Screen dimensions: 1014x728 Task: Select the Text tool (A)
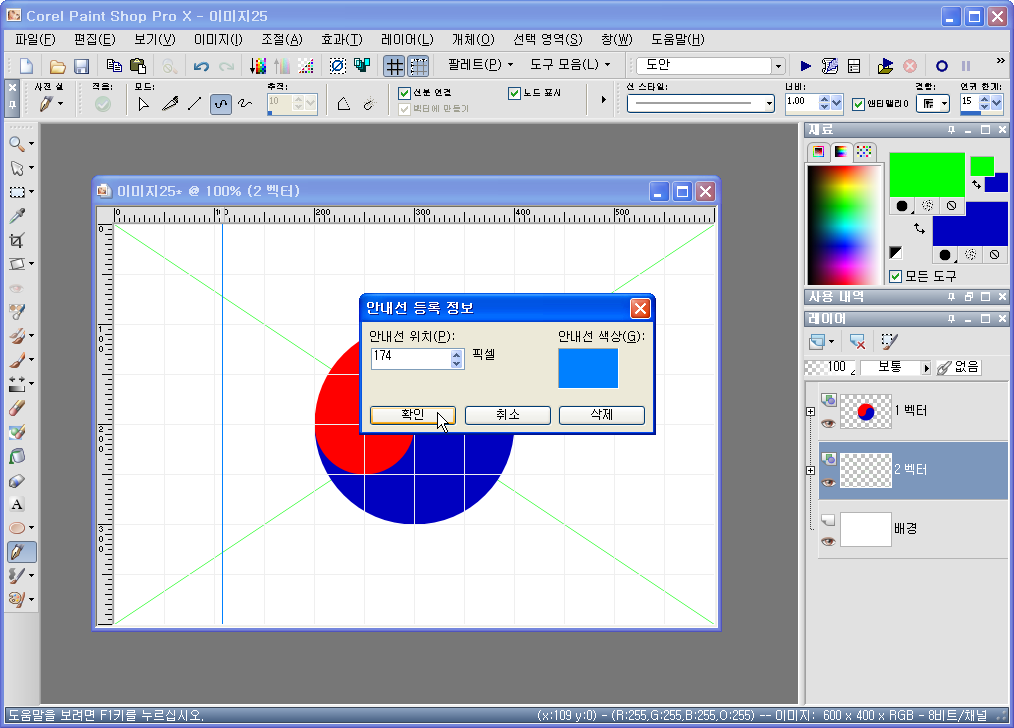pyautogui.click(x=17, y=504)
